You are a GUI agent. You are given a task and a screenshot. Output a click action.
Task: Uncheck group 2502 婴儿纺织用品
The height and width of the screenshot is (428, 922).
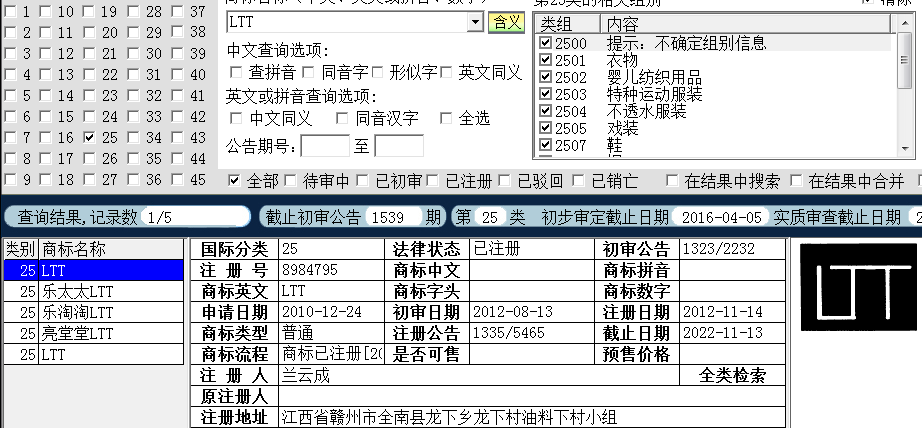click(x=545, y=77)
